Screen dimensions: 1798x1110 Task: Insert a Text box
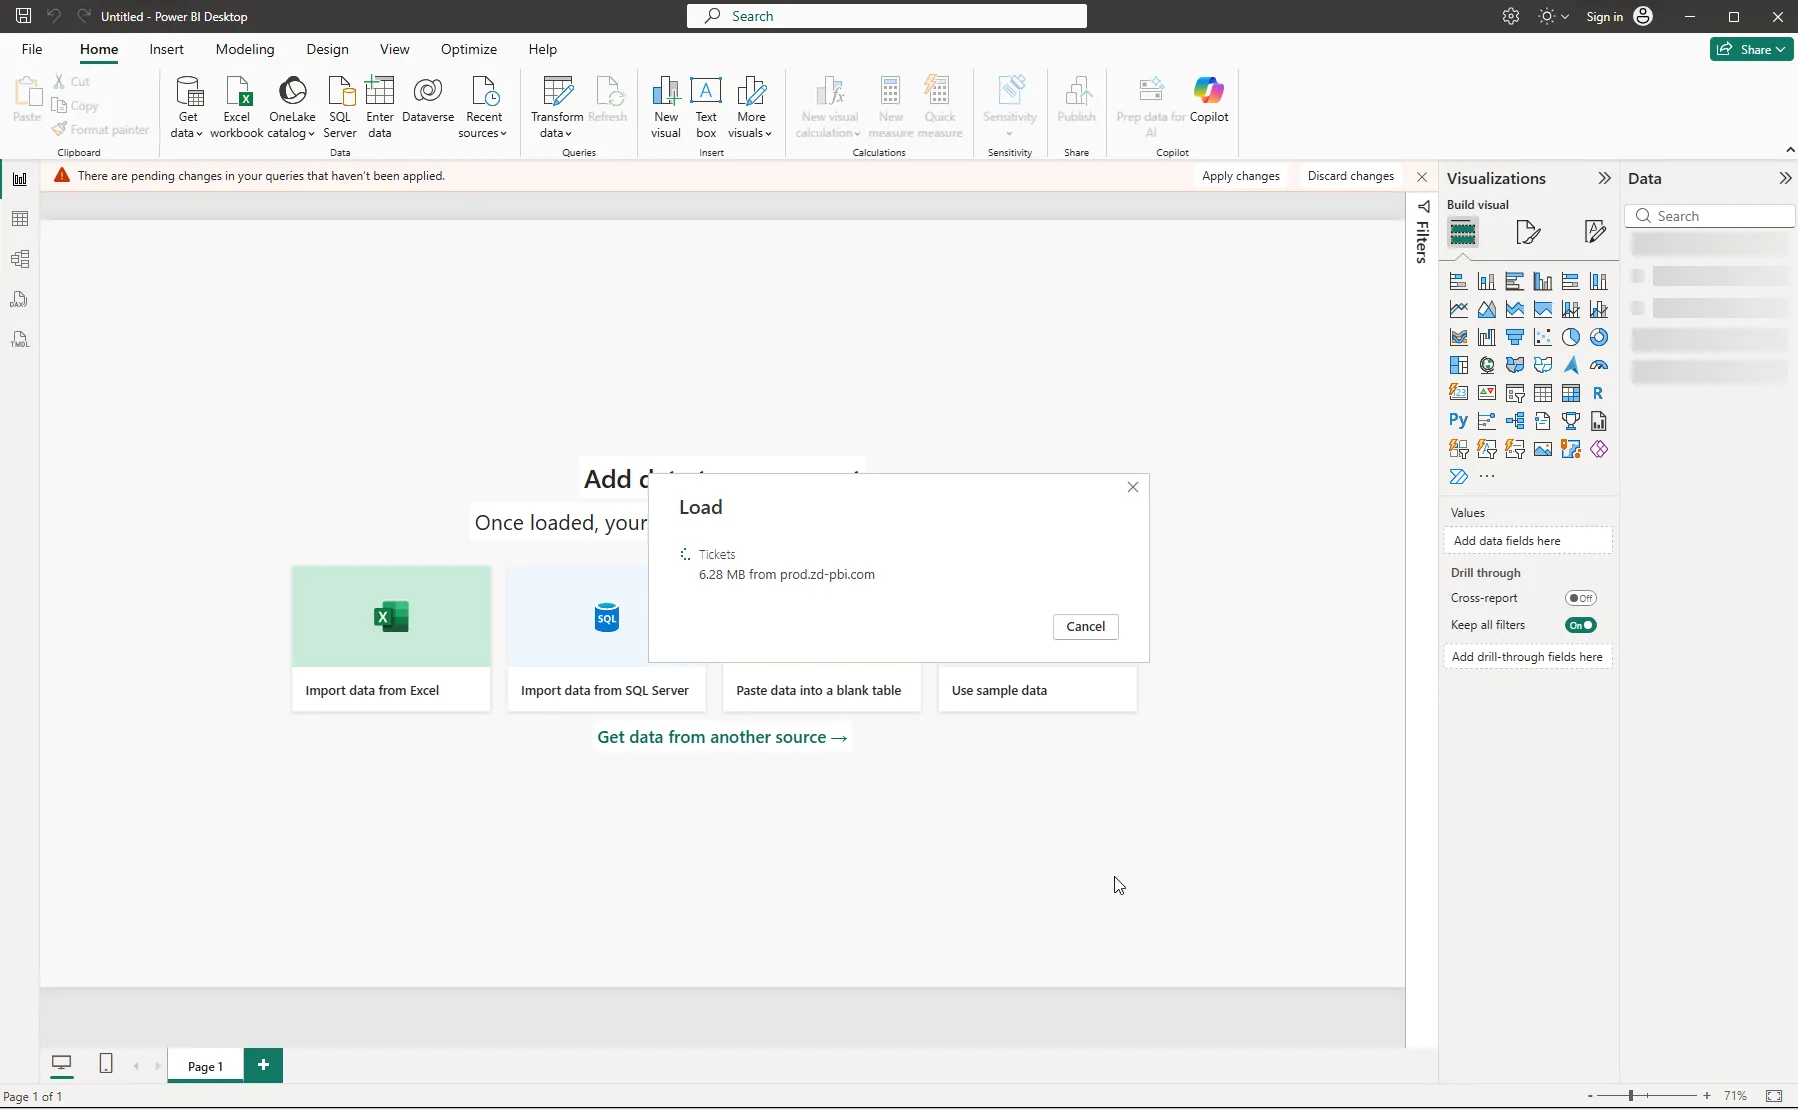coord(706,107)
